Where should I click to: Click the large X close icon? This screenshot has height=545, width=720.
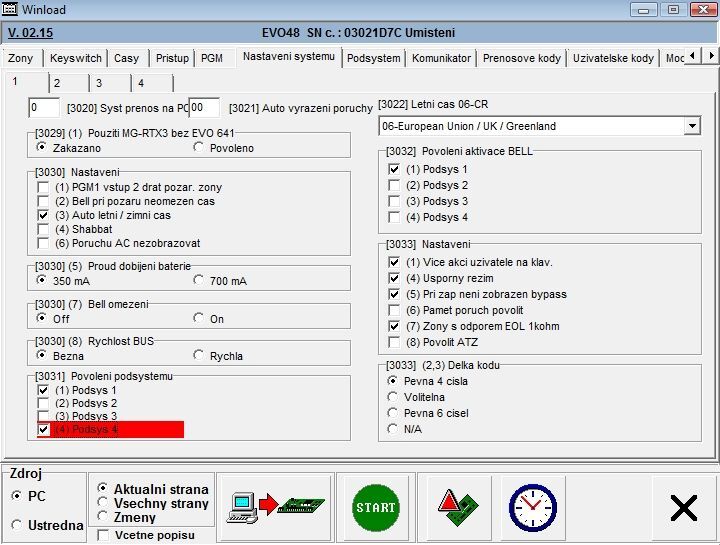pos(683,508)
